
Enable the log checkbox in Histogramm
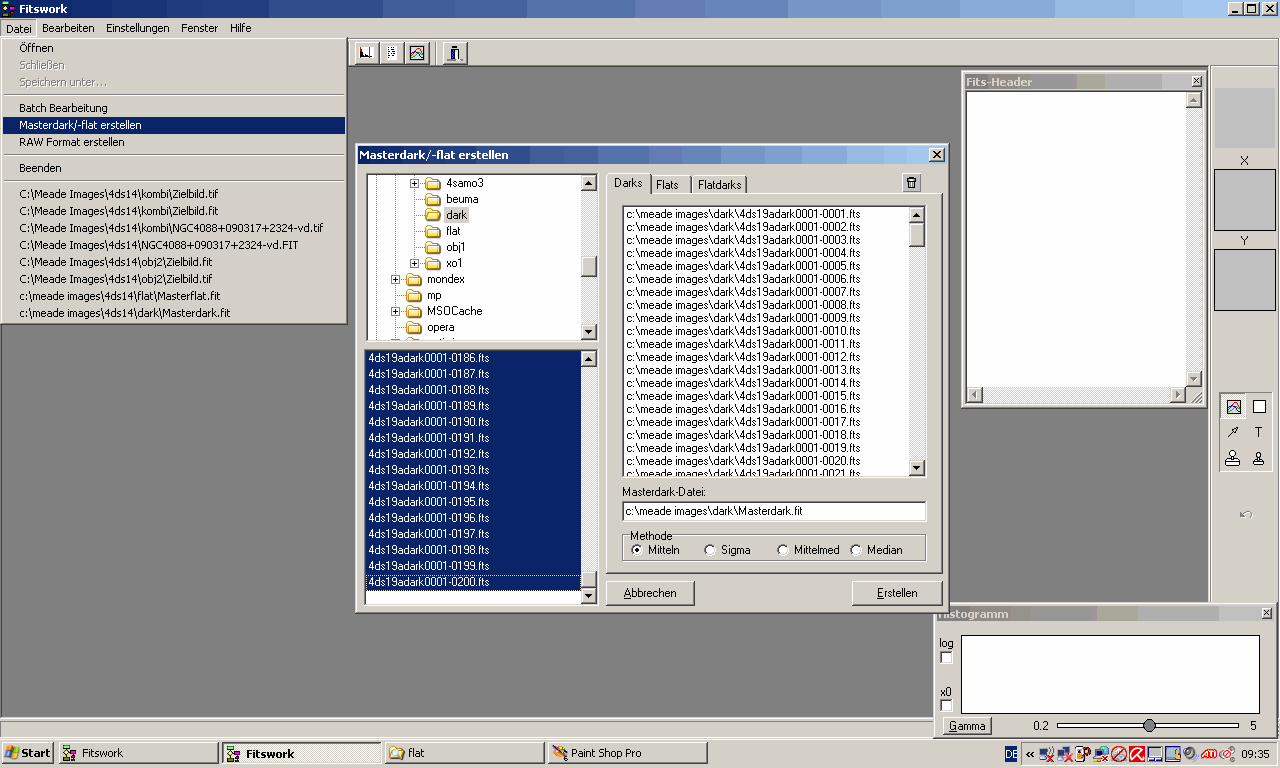(x=947, y=658)
